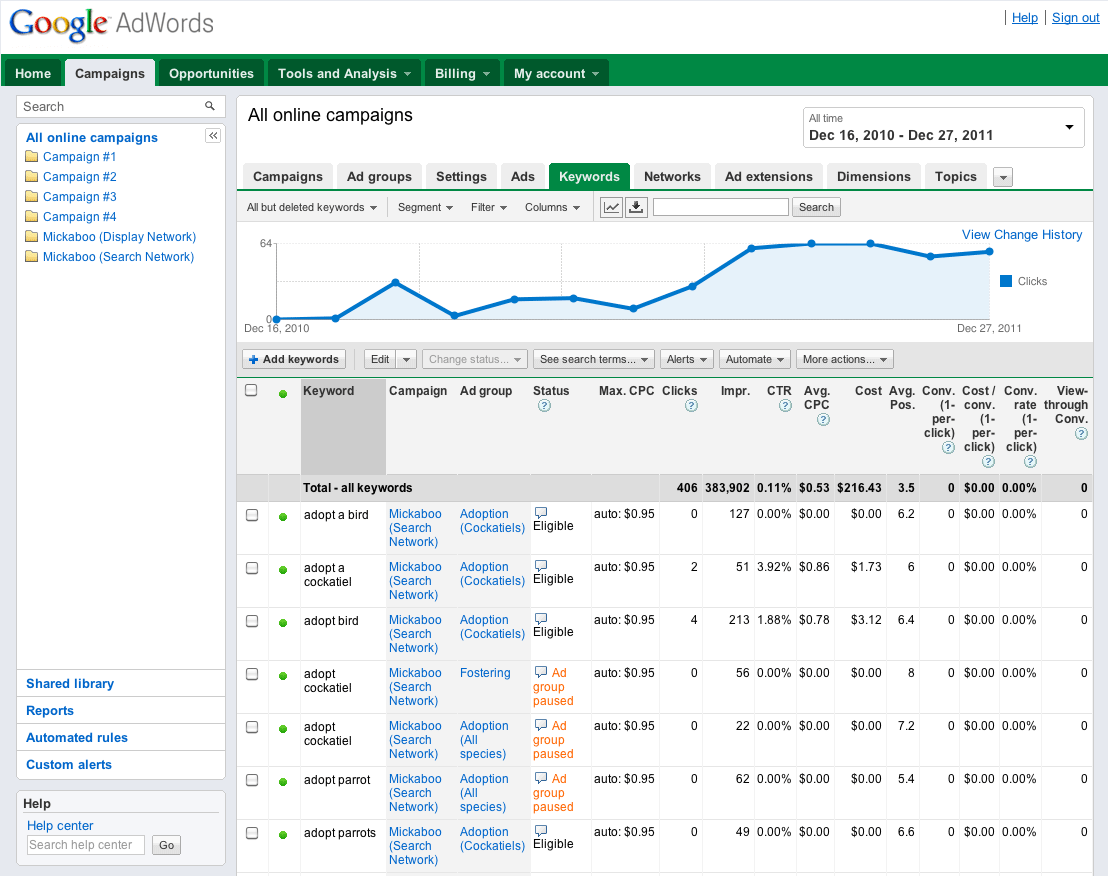
Task: Click the campaign Search field in sidebar
Action: [x=120, y=107]
